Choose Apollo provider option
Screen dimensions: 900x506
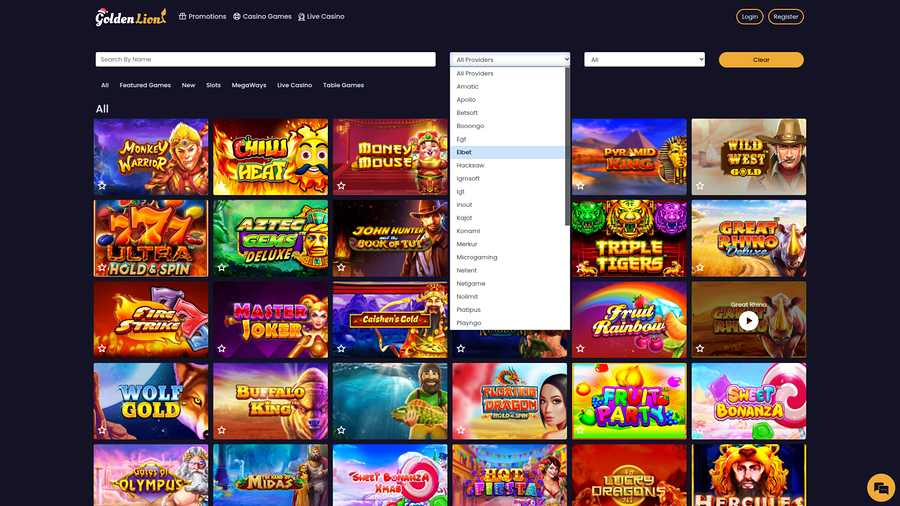coord(507,100)
